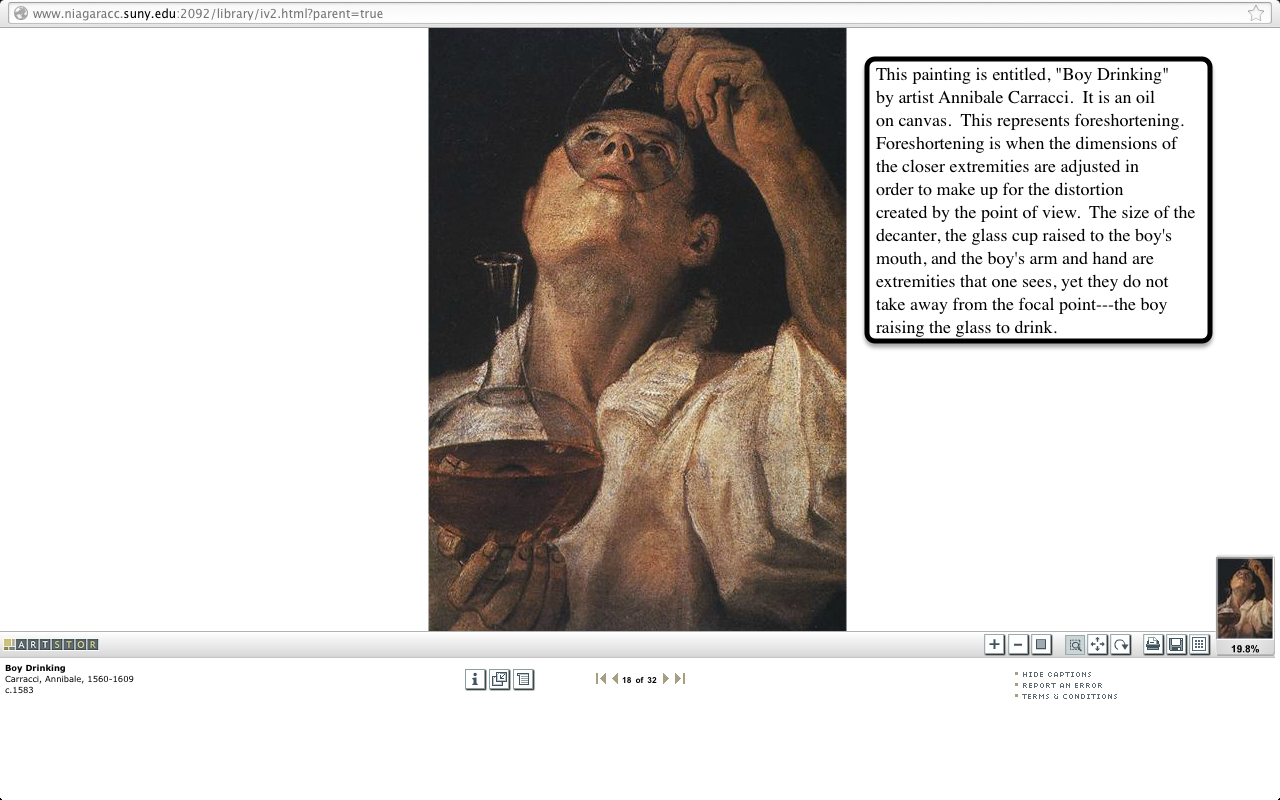
Task: Zoom in with the plus button
Action: coord(994,645)
